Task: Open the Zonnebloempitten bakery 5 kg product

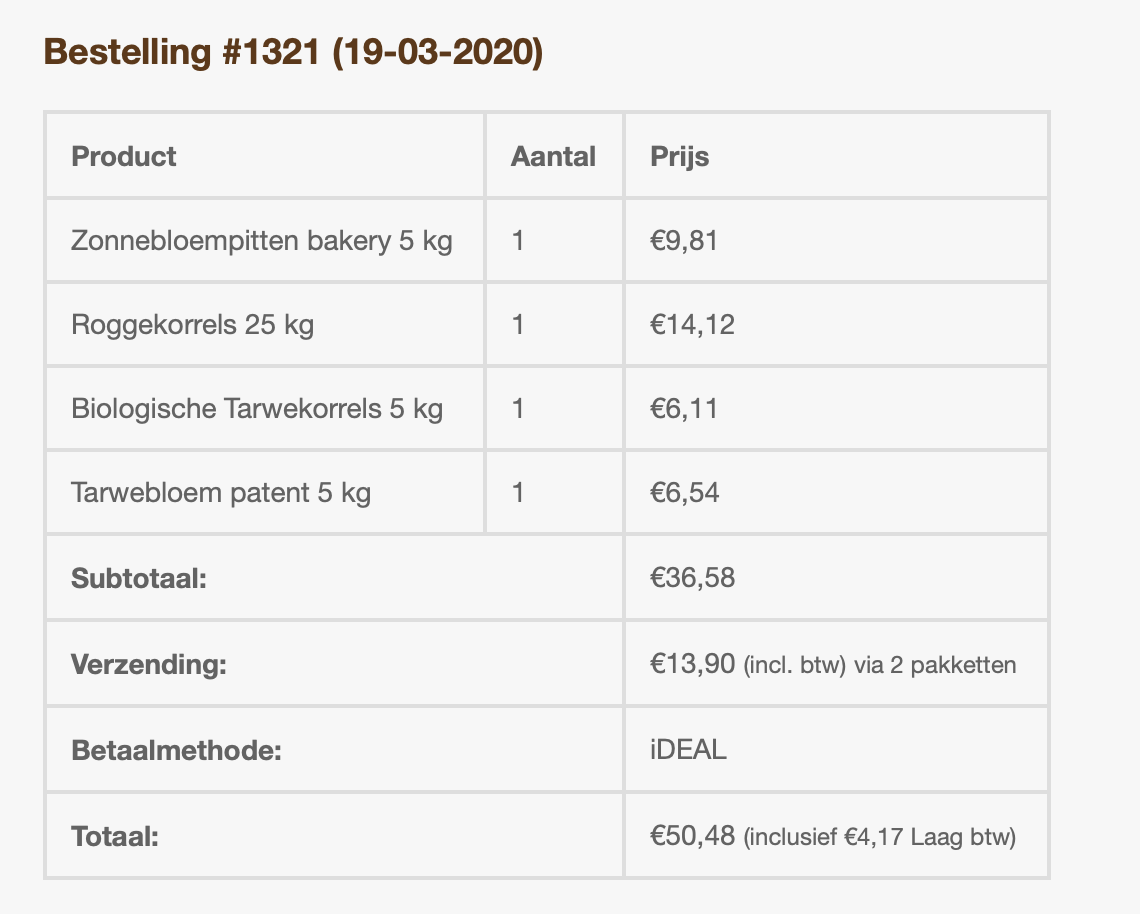Action: point(262,241)
